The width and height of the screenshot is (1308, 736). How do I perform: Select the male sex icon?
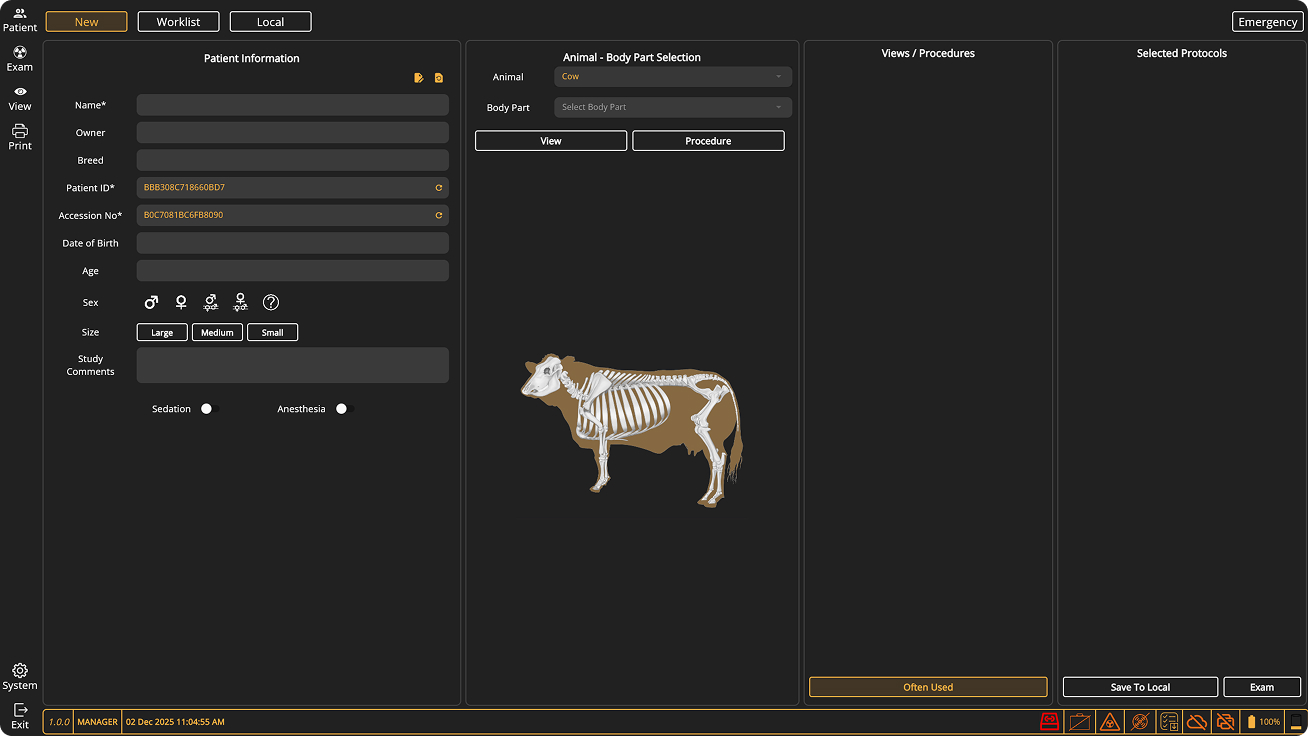coord(151,302)
